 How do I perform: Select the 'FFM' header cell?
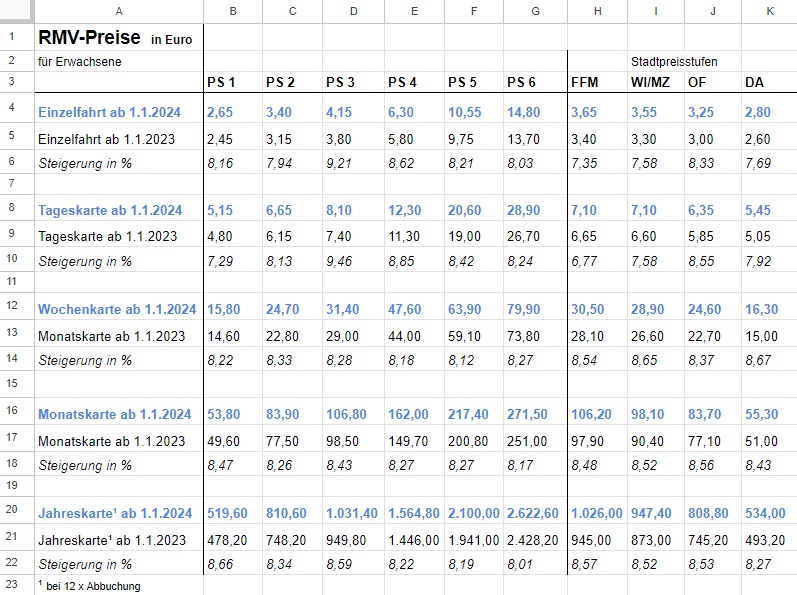click(x=597, y=82)
